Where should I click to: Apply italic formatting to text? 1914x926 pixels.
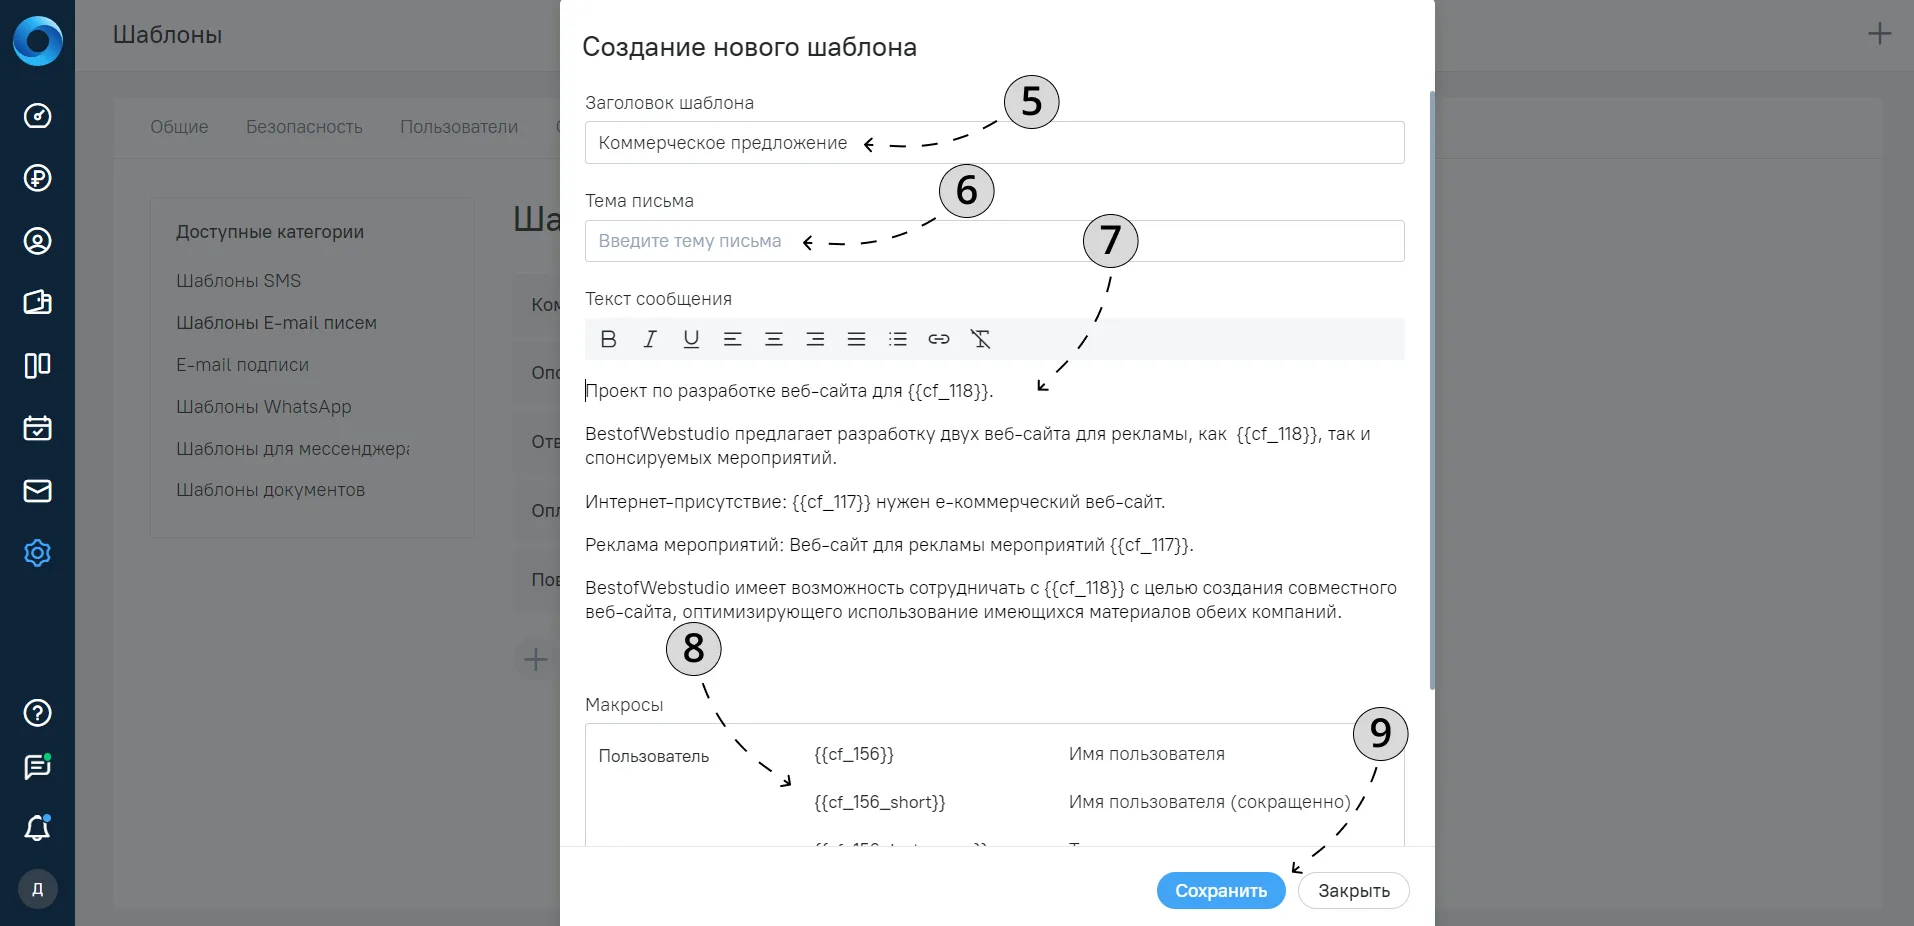coord(650,339)
